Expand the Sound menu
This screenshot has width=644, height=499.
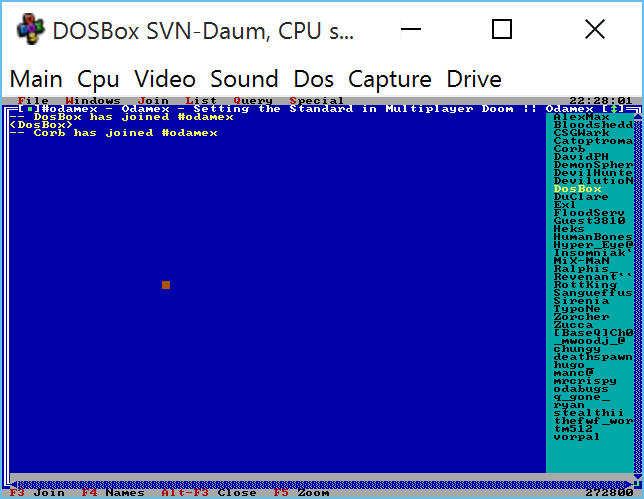[x=244, y=79]
